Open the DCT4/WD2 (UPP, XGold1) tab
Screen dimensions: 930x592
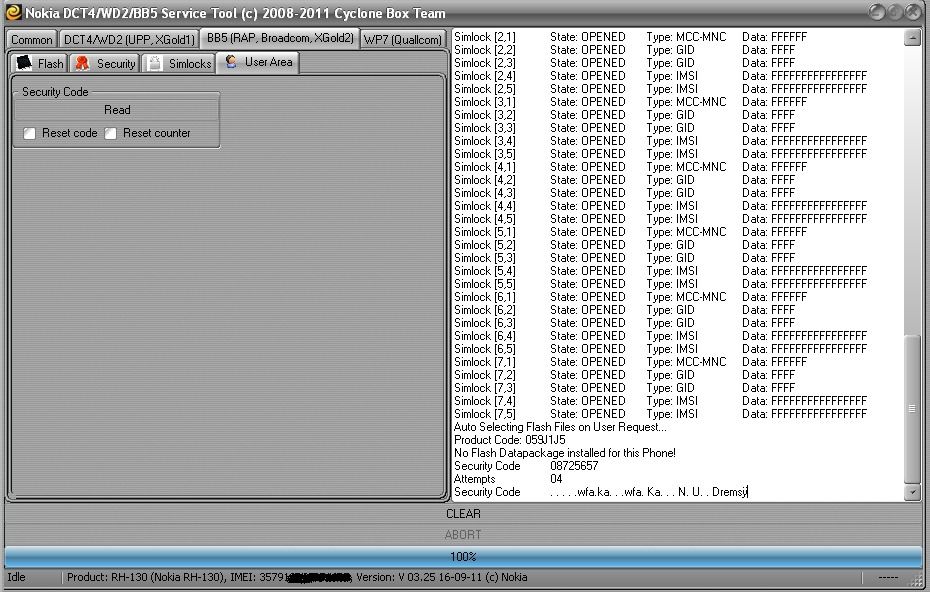point(129,40)
